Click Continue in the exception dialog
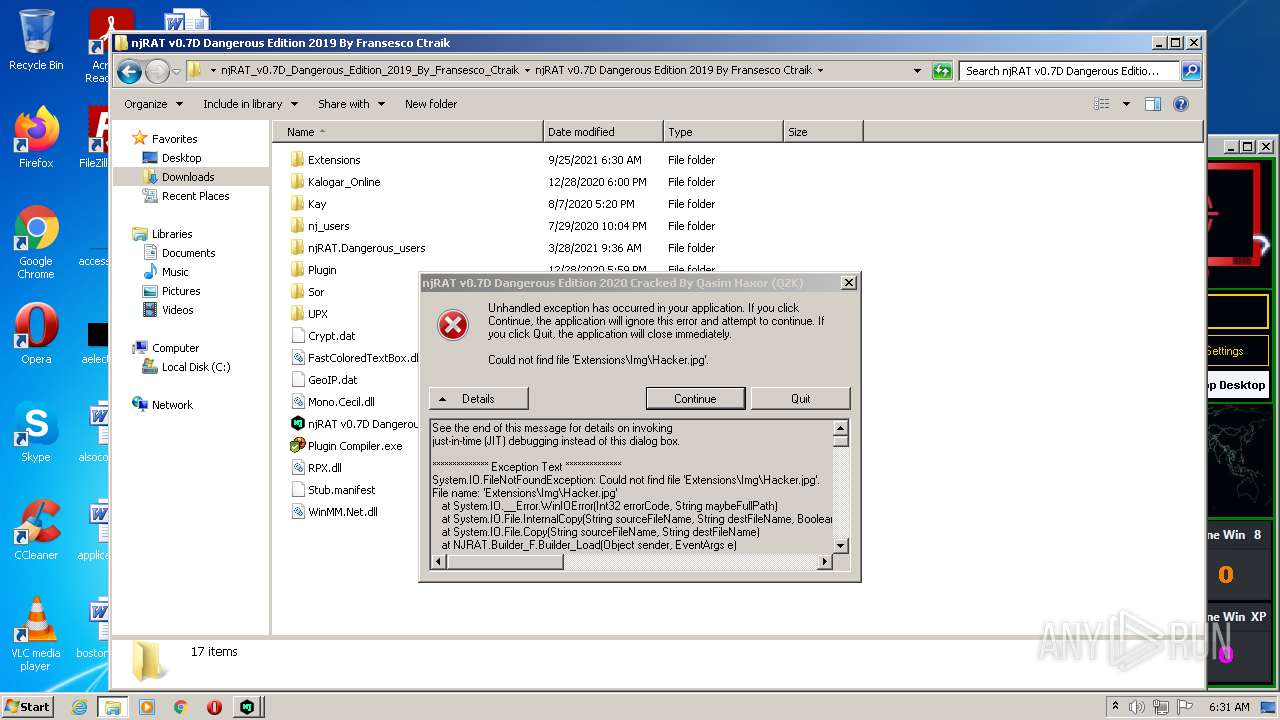 click(x=695, y=399)
